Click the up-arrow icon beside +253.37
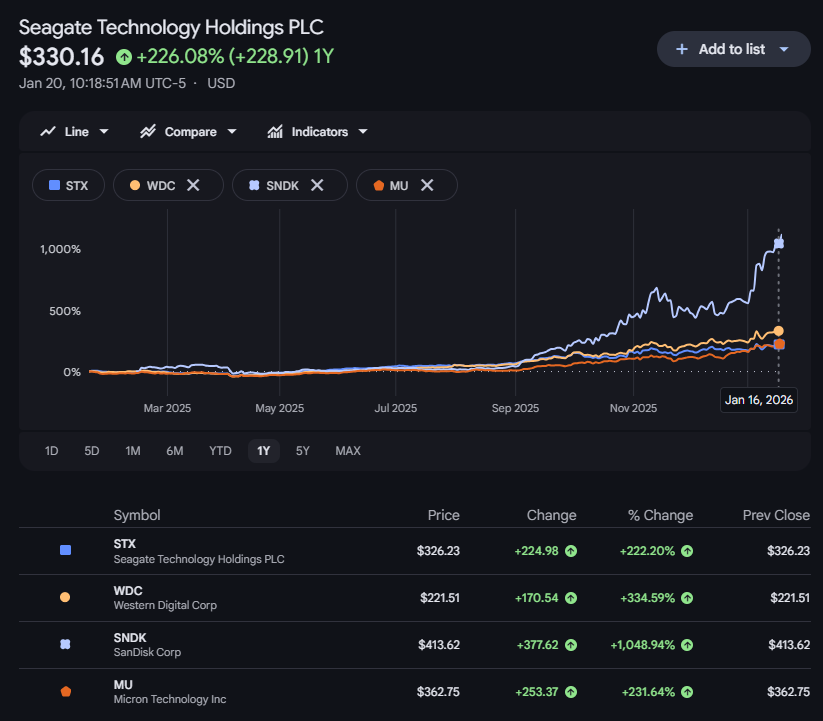 [x=571, y=692]
